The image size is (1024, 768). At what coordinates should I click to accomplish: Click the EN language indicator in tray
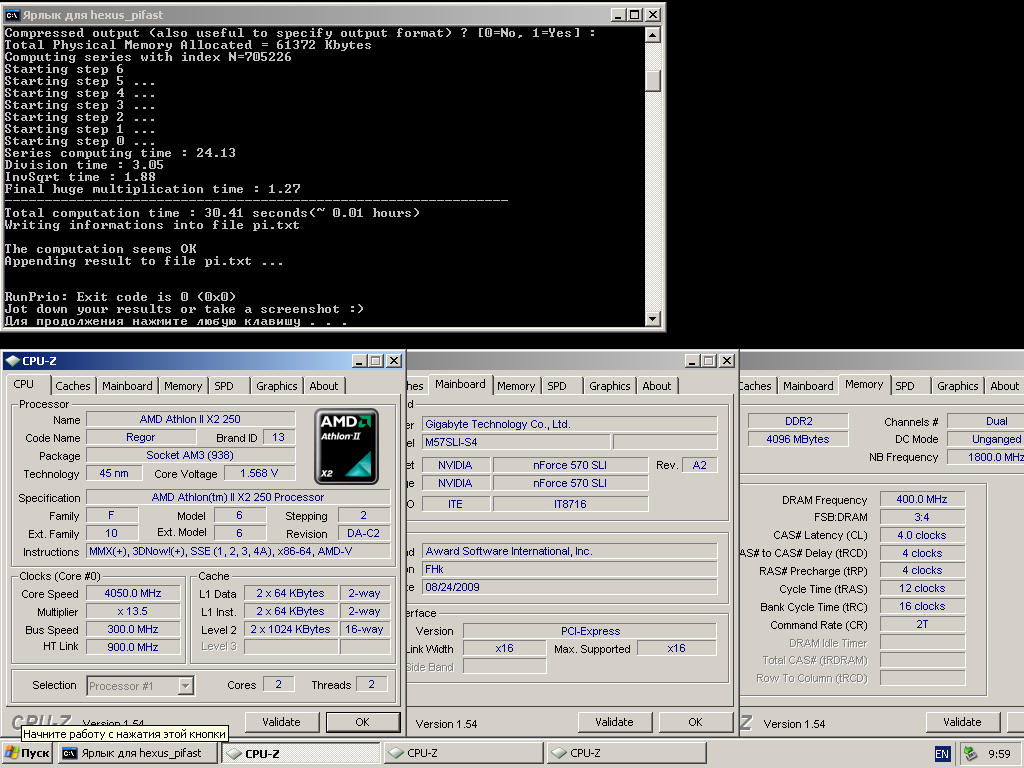(942, 754)
